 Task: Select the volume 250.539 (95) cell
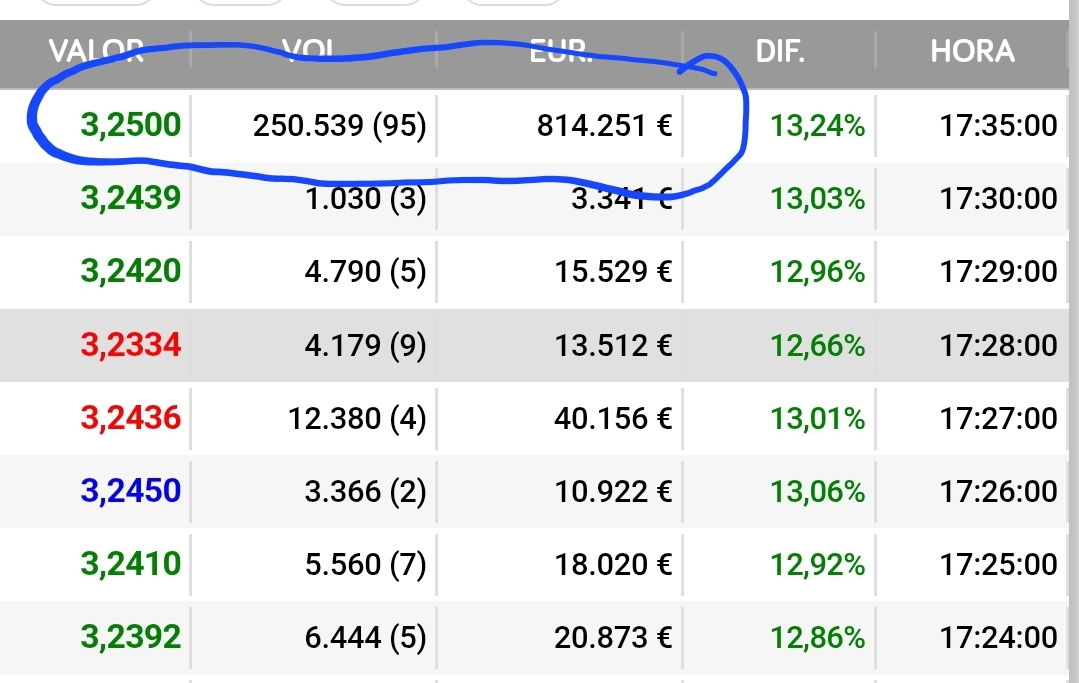point(339,126)
